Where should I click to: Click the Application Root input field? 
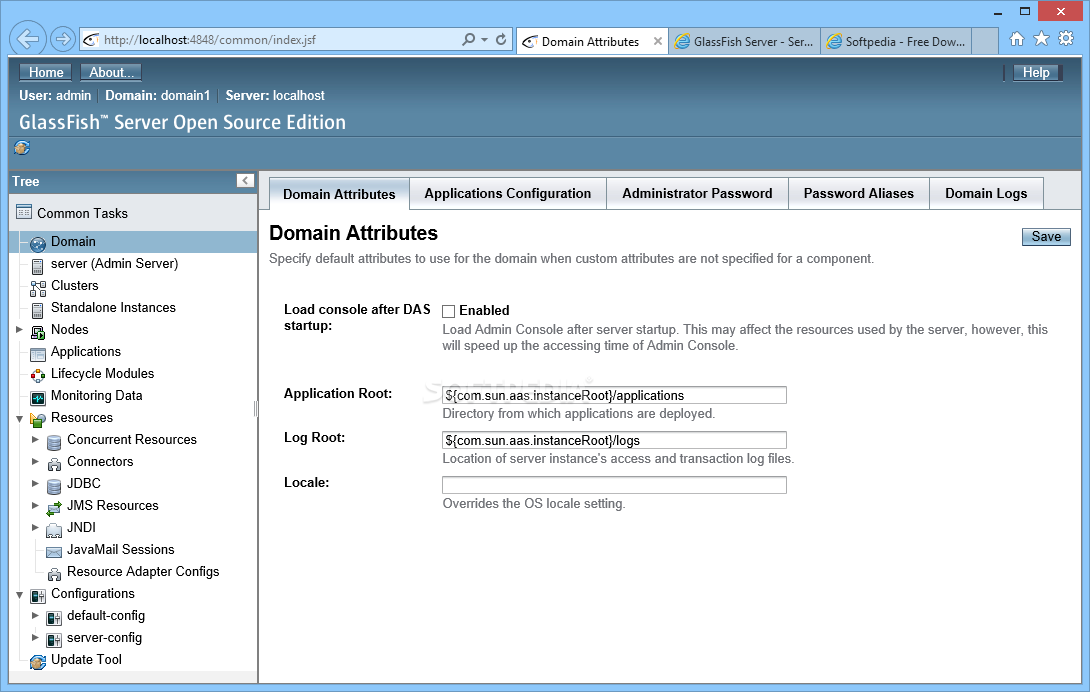click(615, 395)
